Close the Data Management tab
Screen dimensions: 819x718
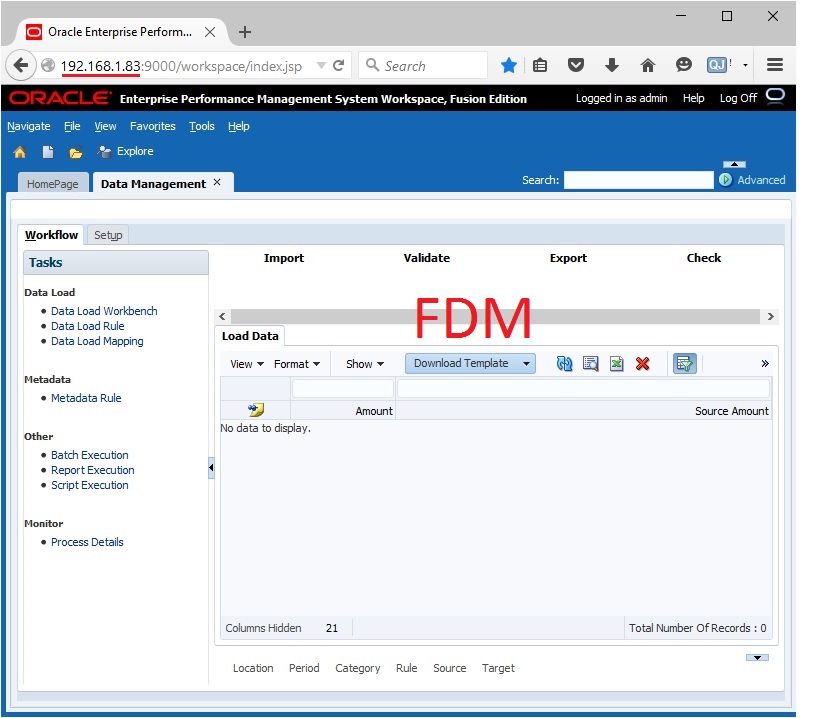[x=217, y=183]
